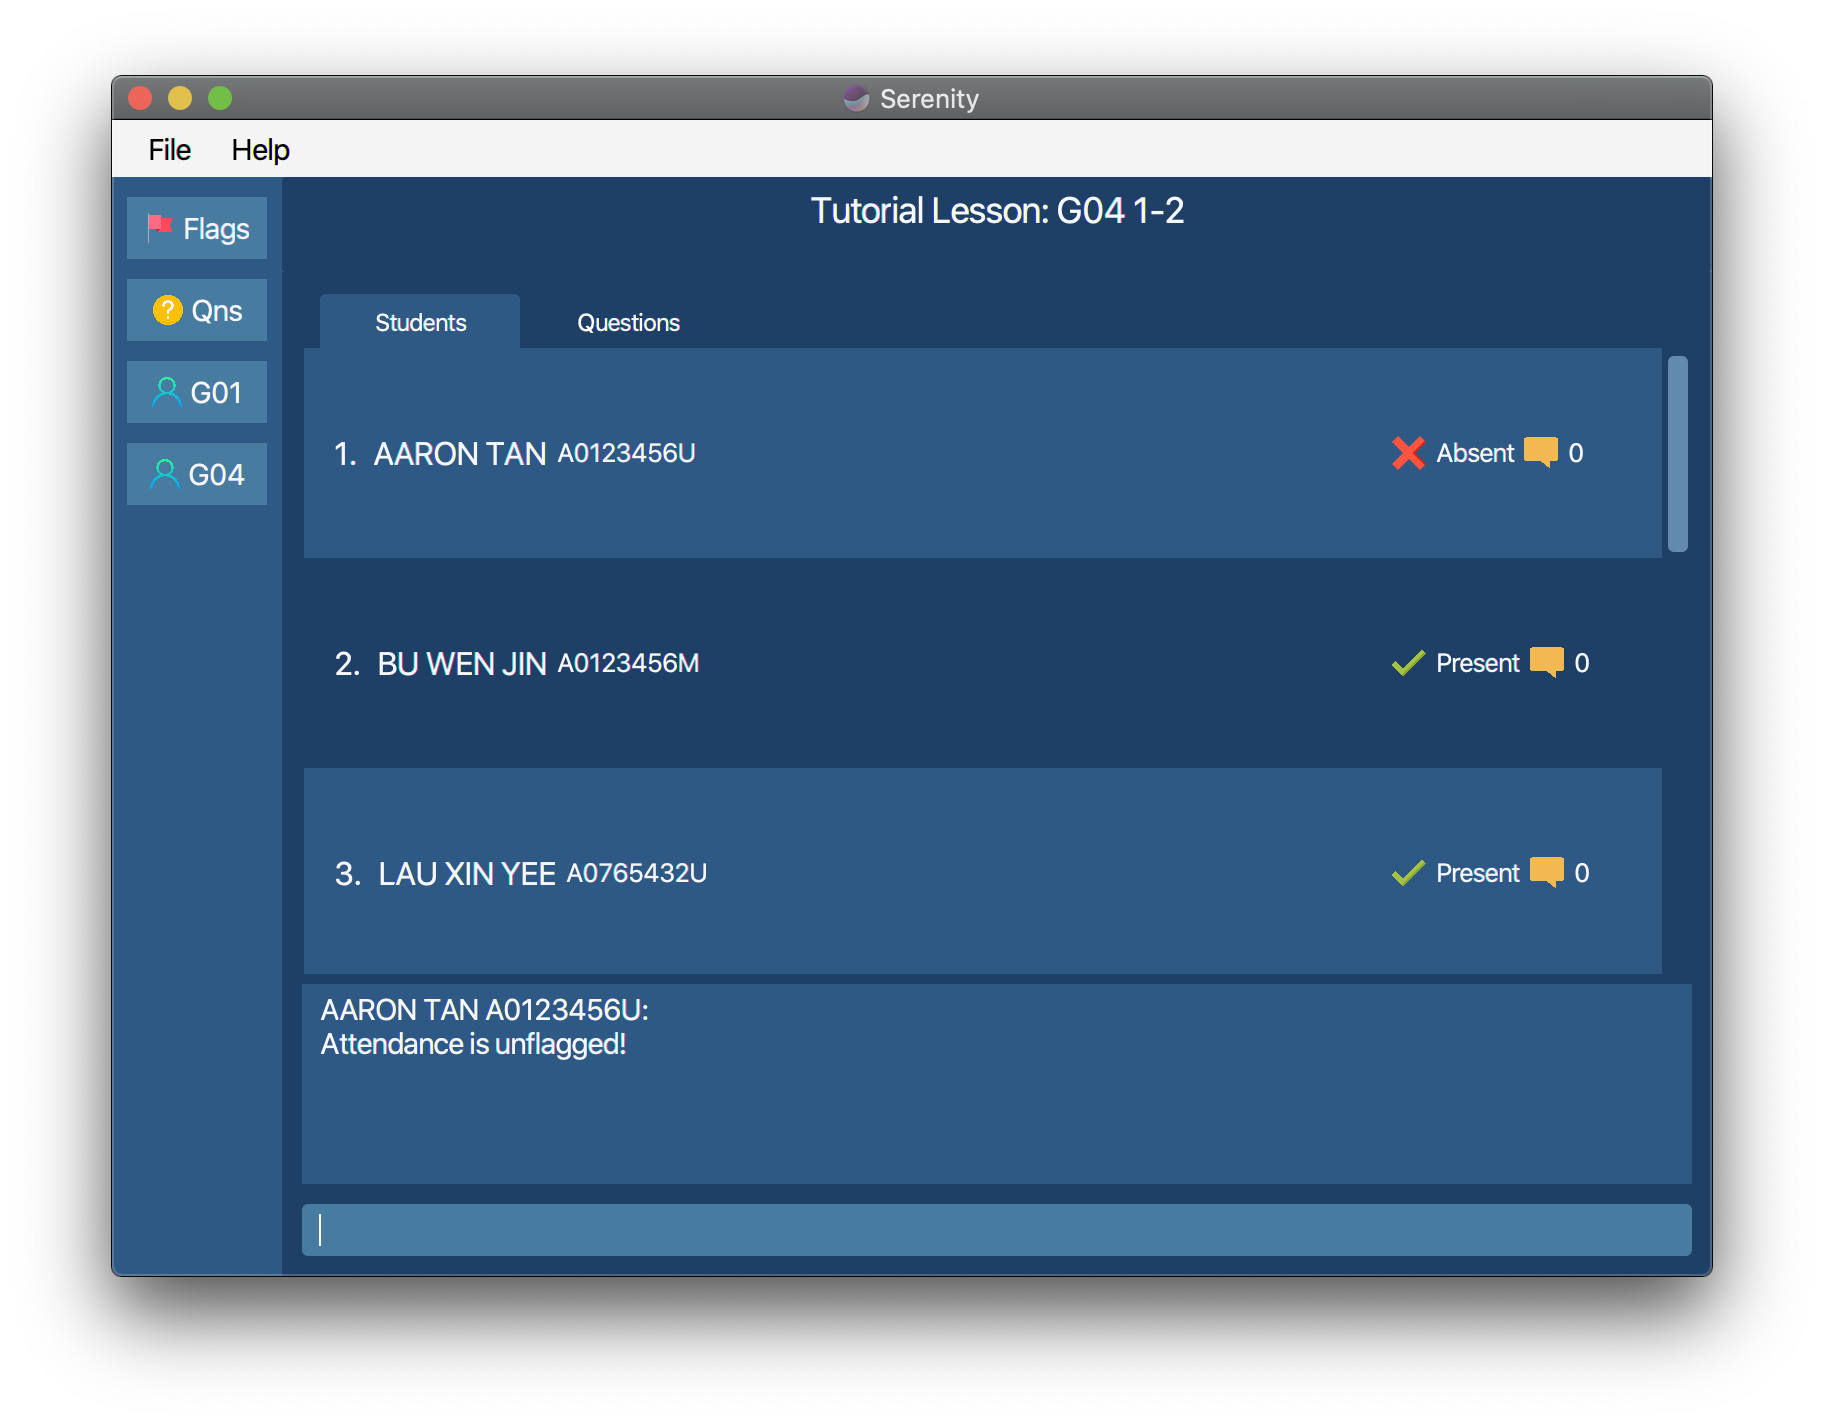Open the Help menu
The image size is (1824, 1424).
[260, 149]
